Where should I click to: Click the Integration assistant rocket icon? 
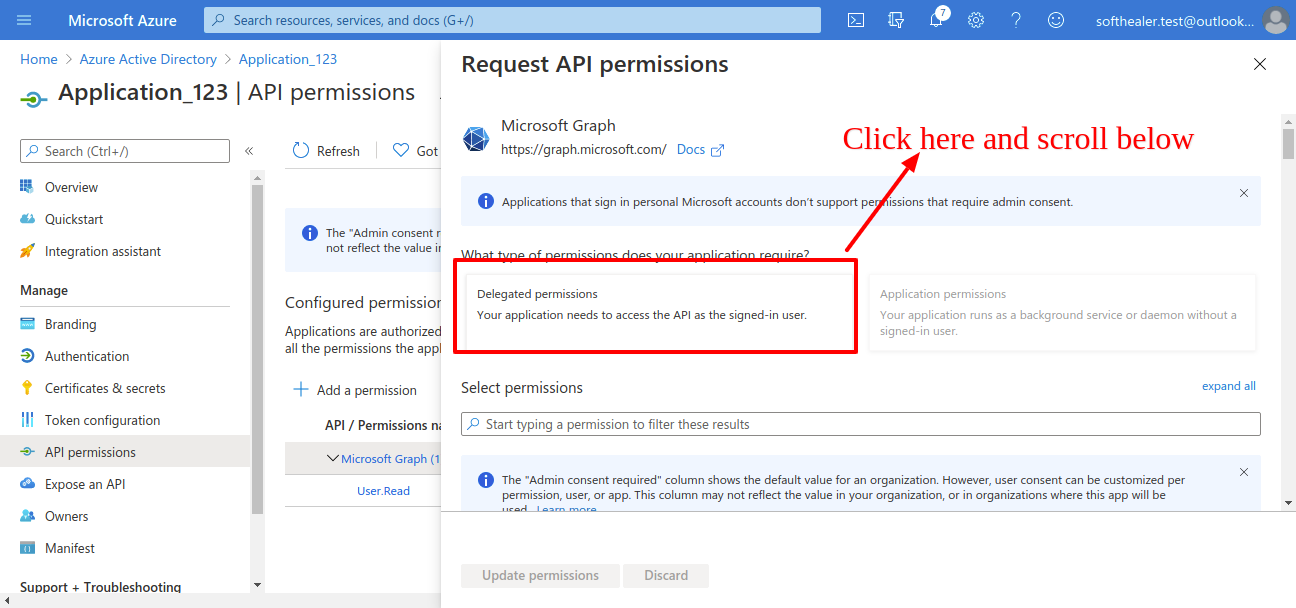27,251
